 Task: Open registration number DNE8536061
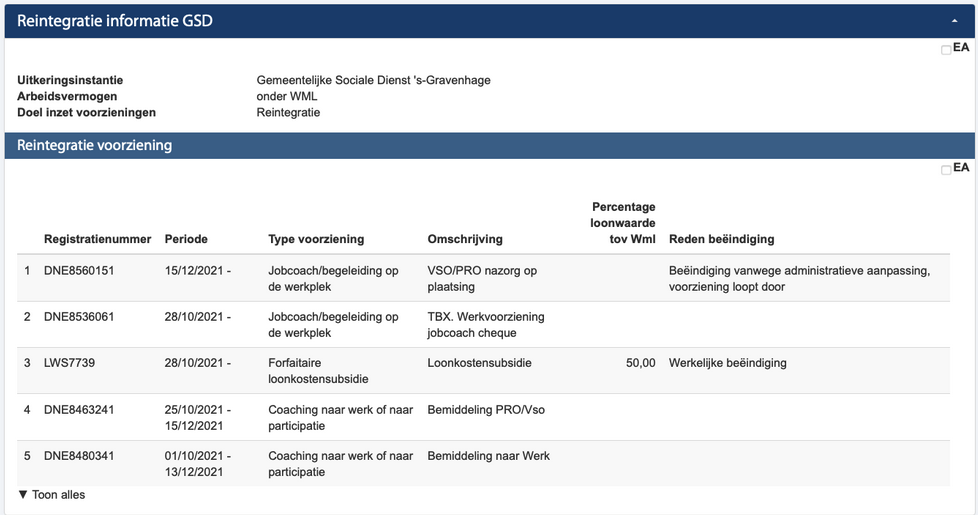(79, 317)
